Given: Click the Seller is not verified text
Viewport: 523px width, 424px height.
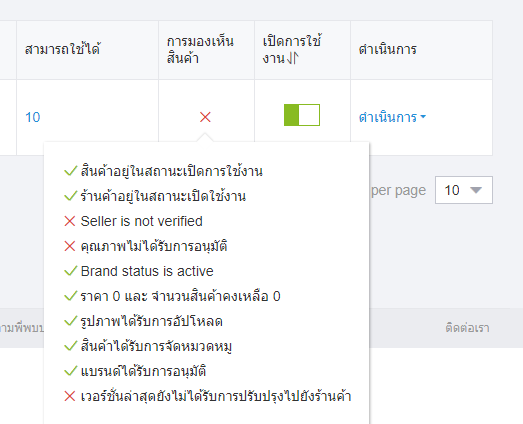Looking at the screenshot, I should tap(141, 221).
